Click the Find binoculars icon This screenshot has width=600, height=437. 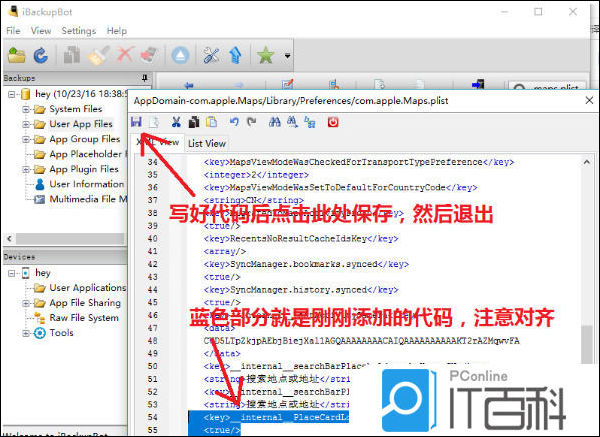(x=275, y=122)
